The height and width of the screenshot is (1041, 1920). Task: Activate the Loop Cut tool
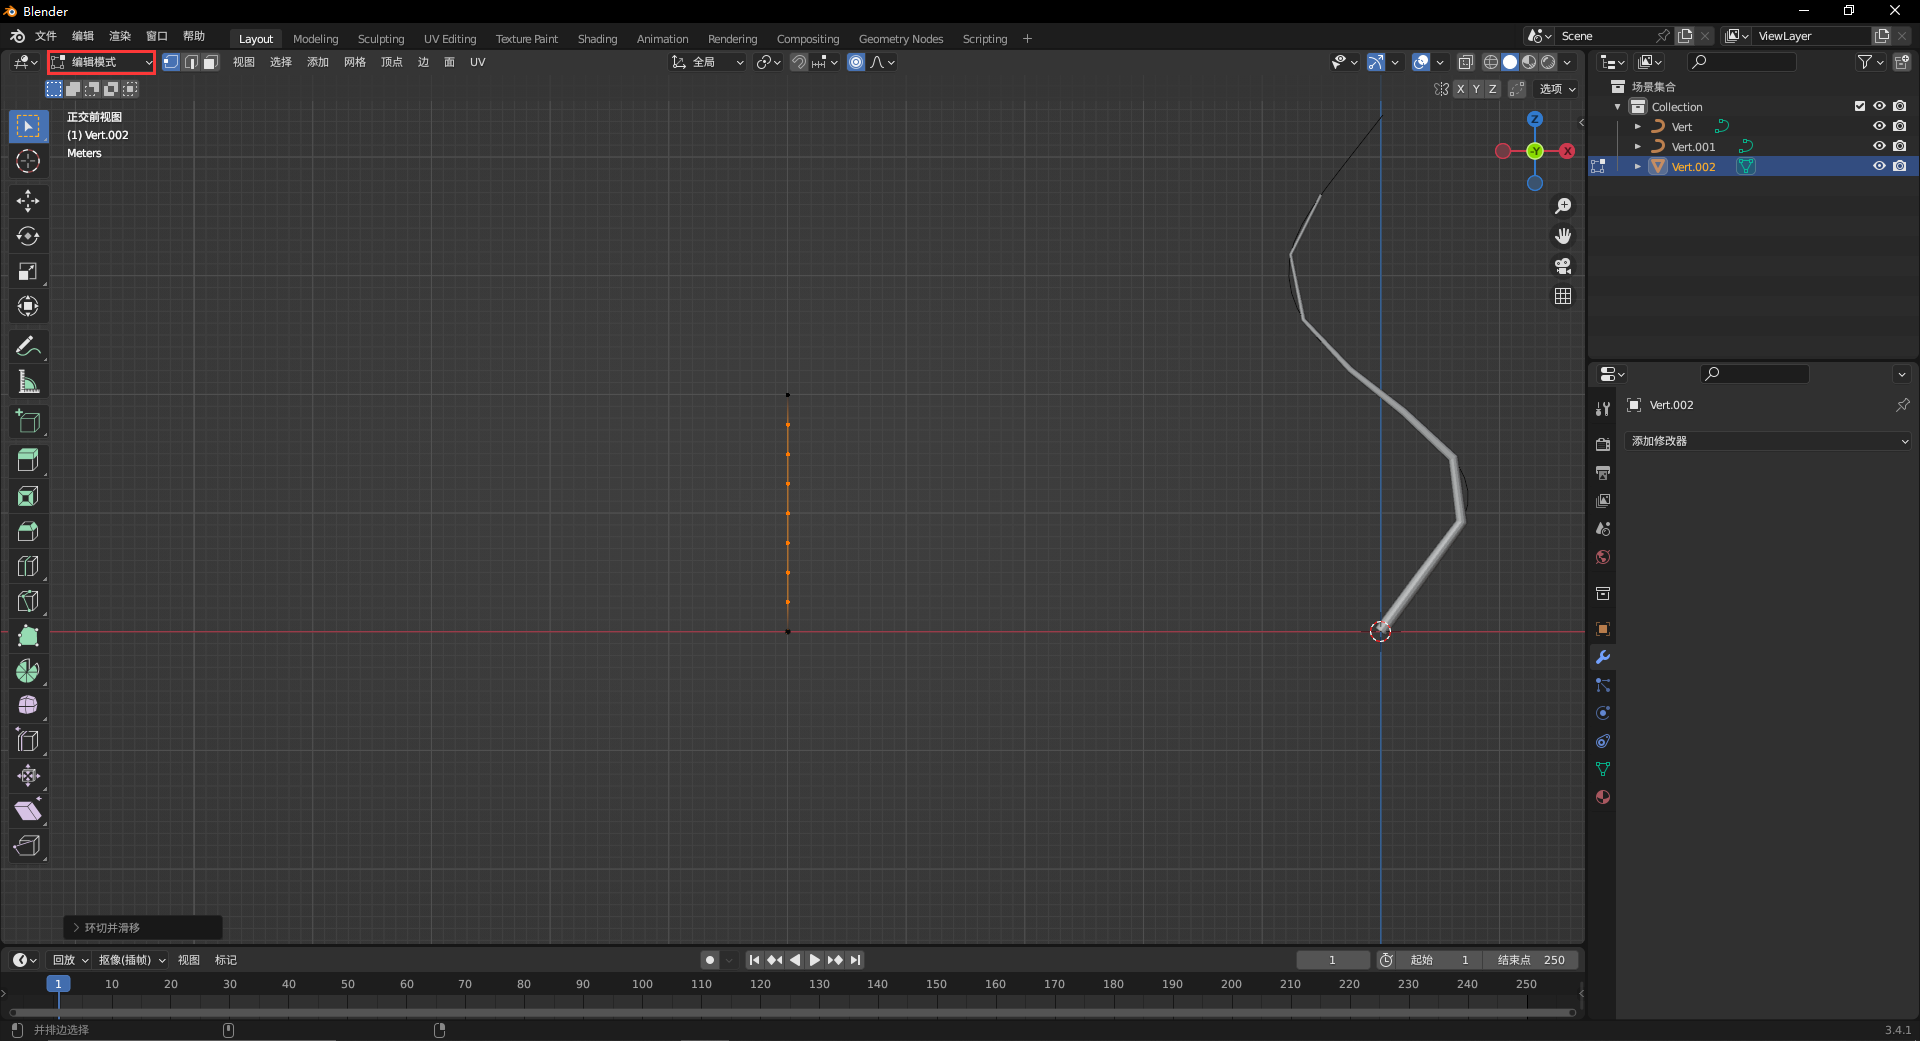tap(28, 566)
